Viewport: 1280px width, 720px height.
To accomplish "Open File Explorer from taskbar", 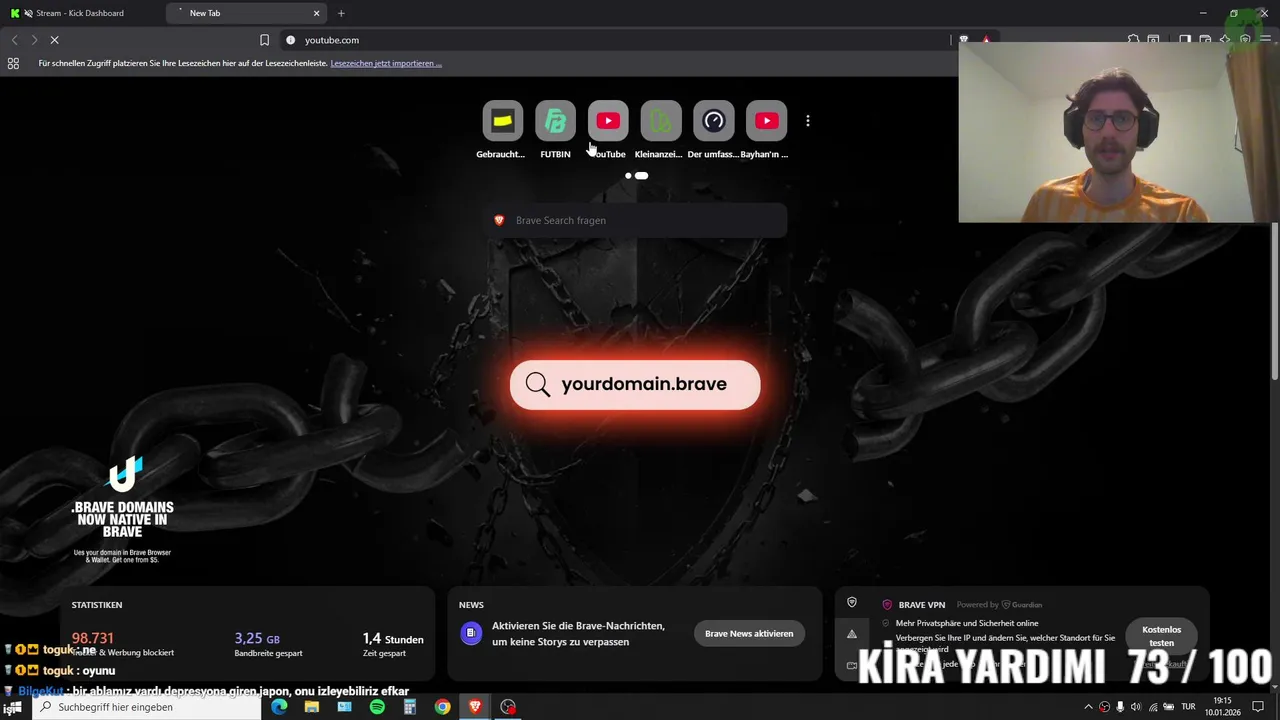I will (312, 707).
